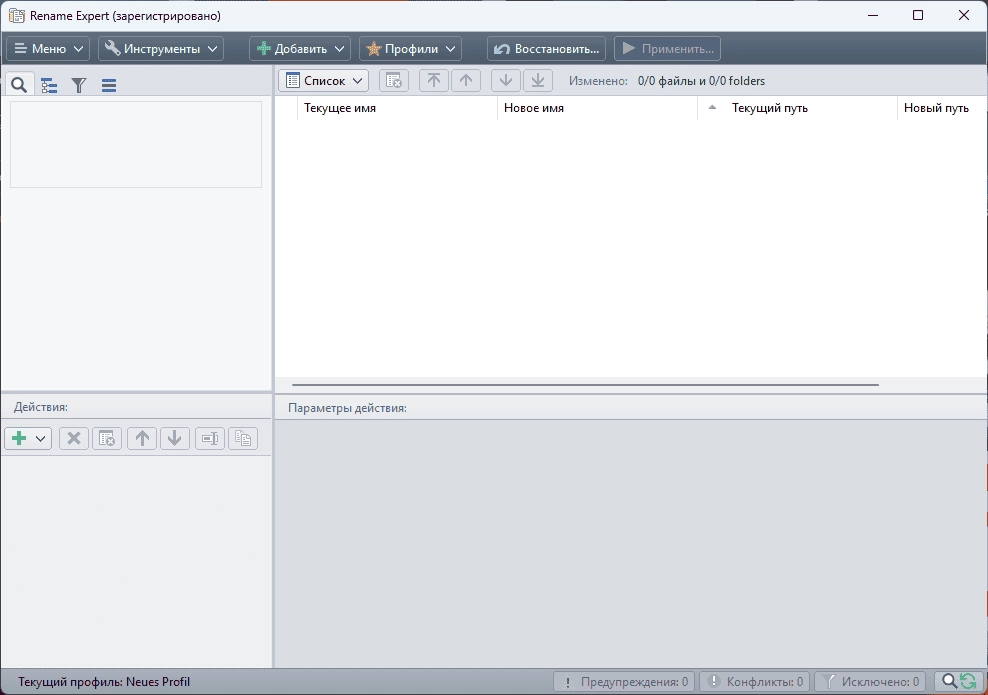
Task: Expand the add action dropdown arrow
Action: [40, 439]
